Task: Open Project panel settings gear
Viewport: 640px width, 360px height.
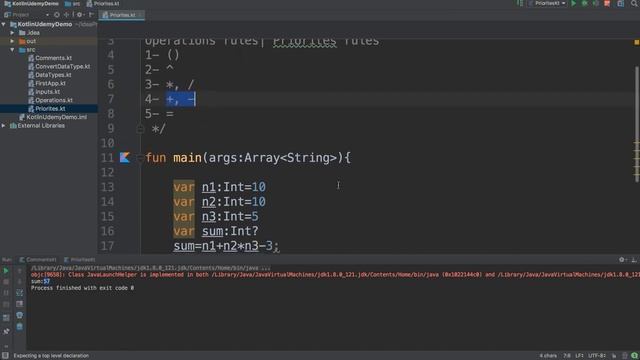Action: [x=80, y=15]
